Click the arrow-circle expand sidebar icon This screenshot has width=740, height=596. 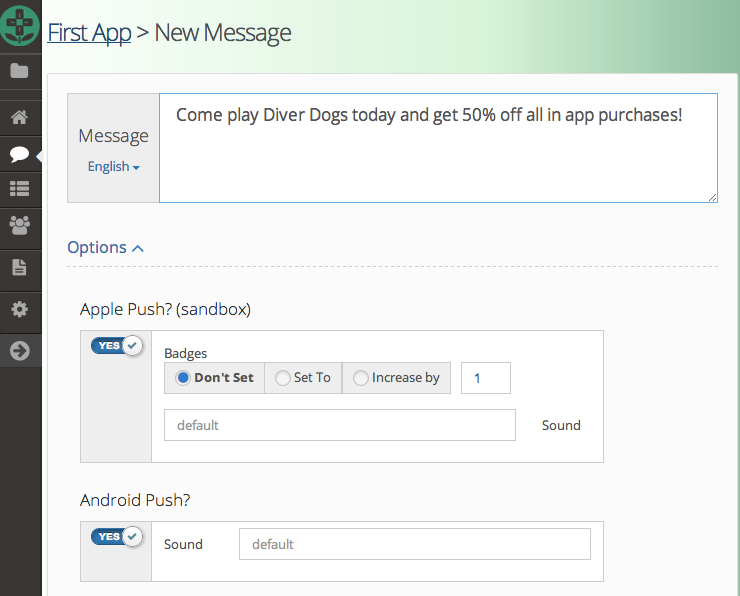coord(19,351)
